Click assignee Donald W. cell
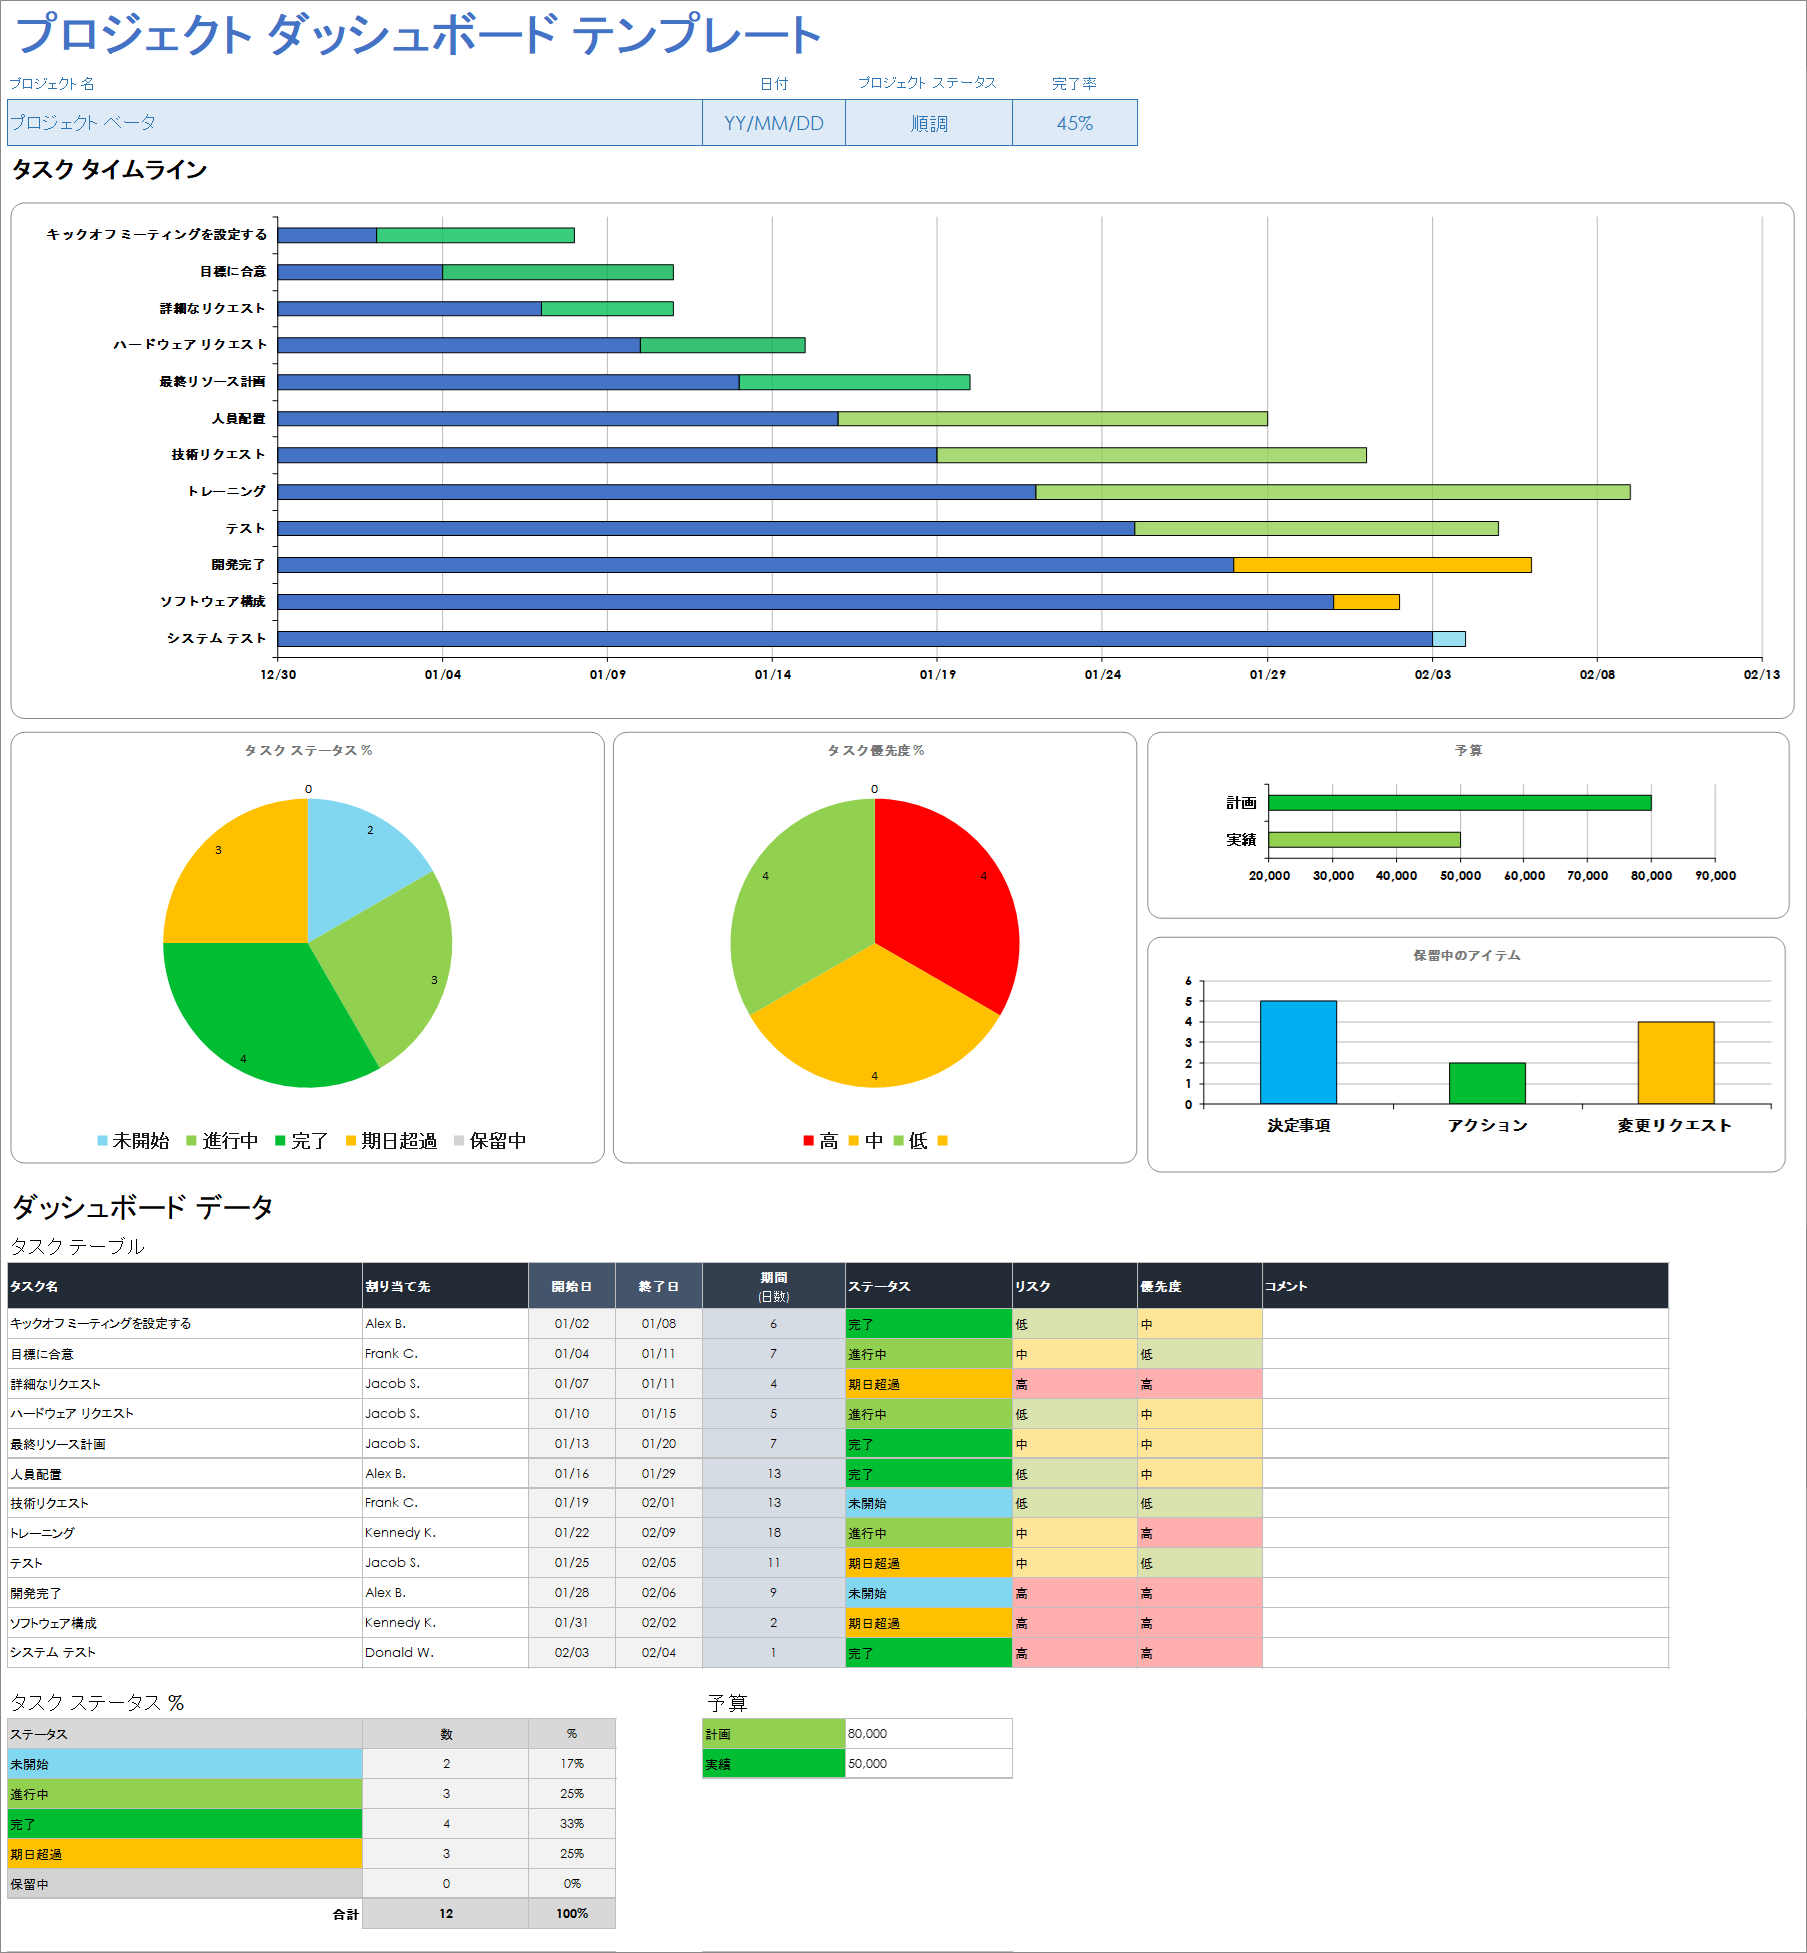Viewport: 1807px width, 1953px height. point(445,1653)
